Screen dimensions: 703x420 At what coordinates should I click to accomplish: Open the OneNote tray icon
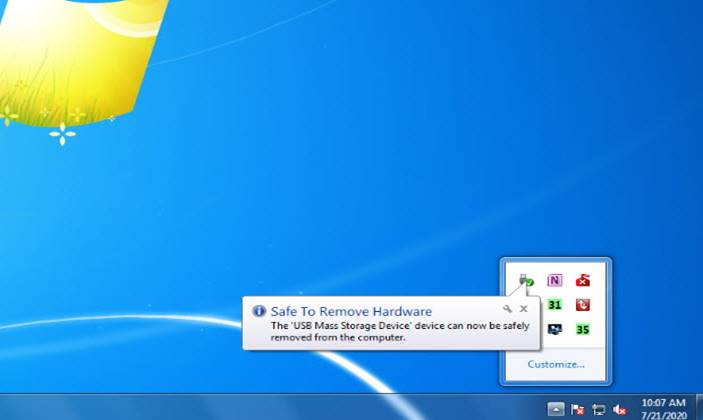pyautogui.click(x=555, y=280)
